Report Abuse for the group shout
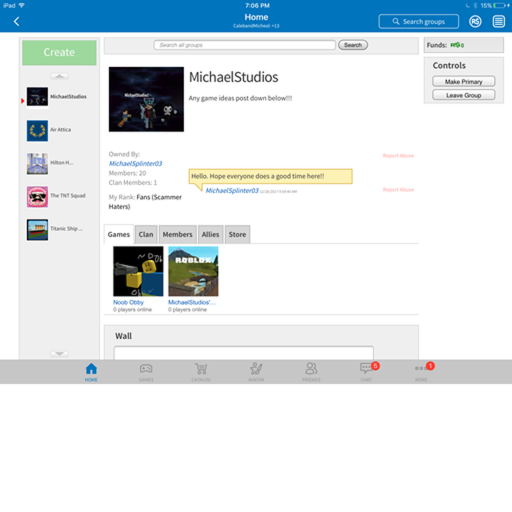 pyautogui.click(x=398, y=190)
